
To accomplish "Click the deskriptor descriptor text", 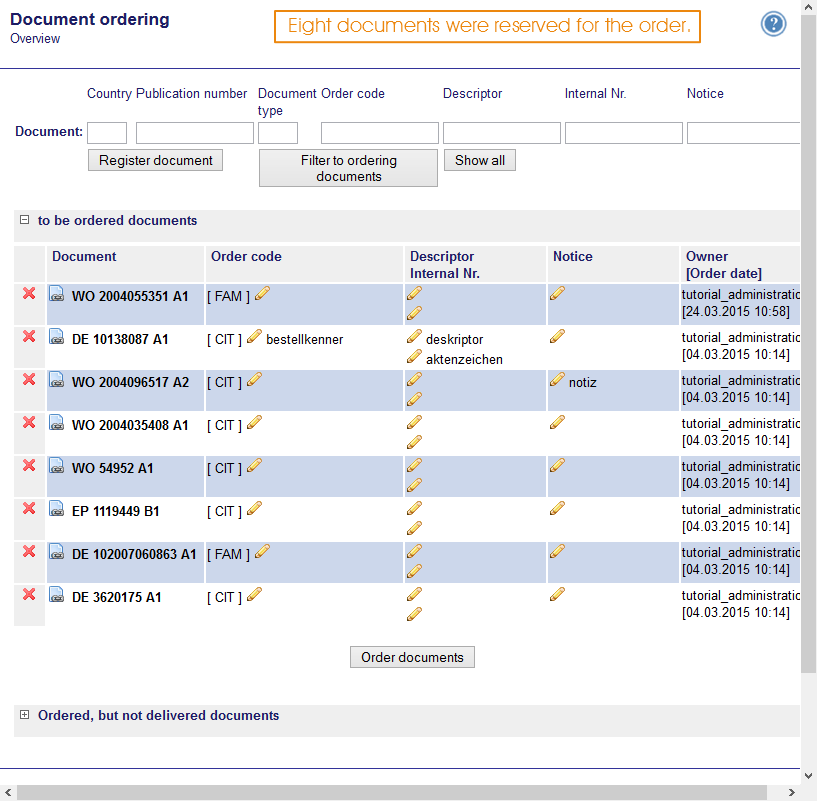I will pos(454,340).
